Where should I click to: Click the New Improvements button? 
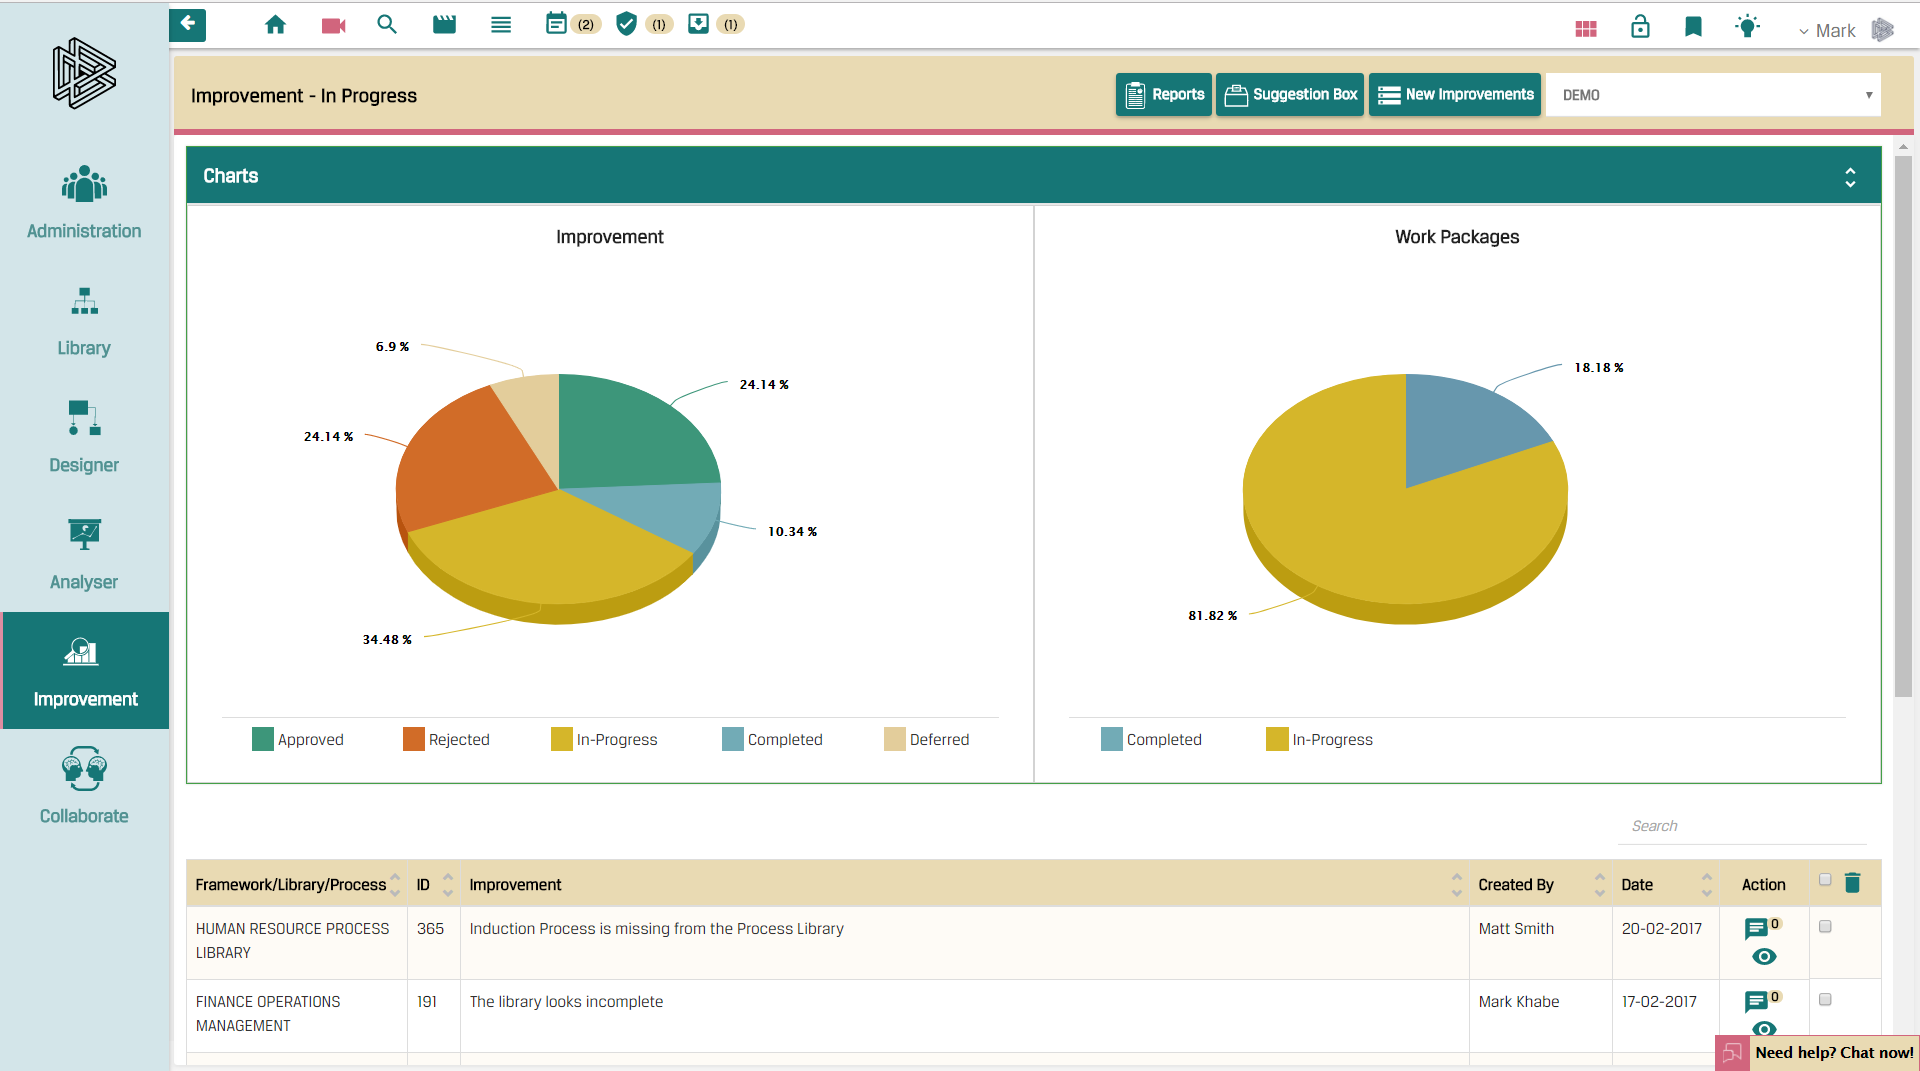coord(1454,94)
